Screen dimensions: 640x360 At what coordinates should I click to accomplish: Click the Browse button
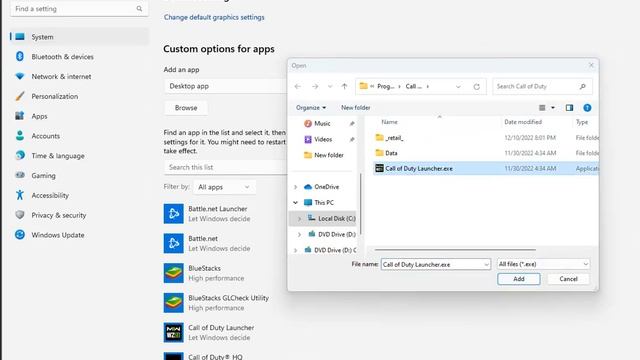point(186,108)
